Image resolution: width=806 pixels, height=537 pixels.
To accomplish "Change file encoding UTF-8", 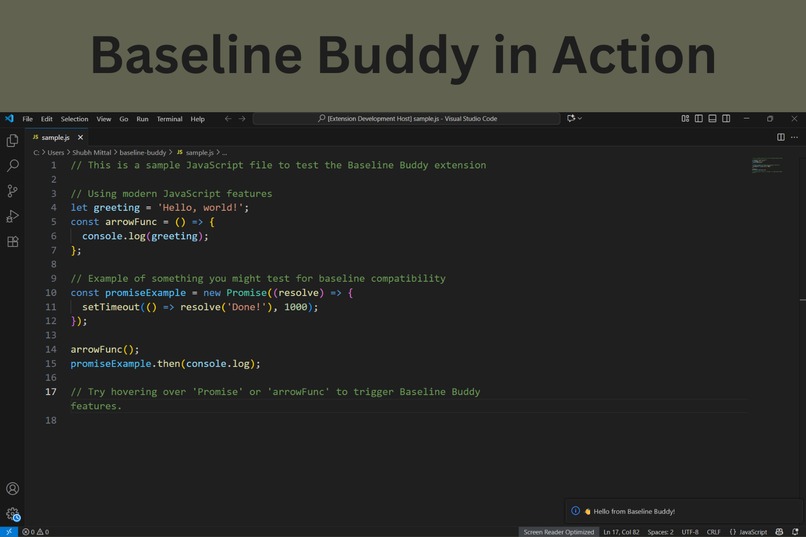I will (x=690, y=532).
